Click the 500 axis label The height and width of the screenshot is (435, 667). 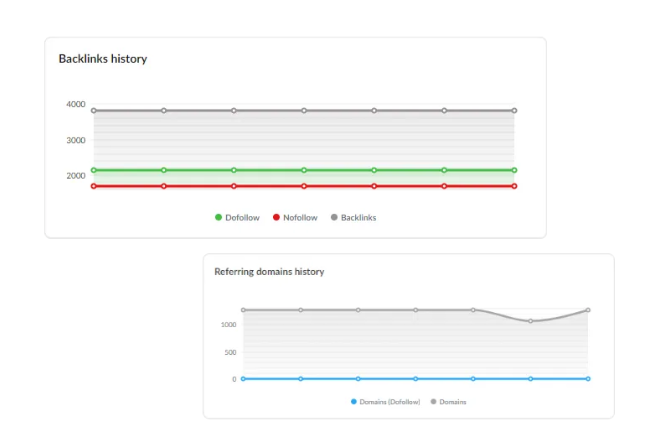[x=230, y=353]
